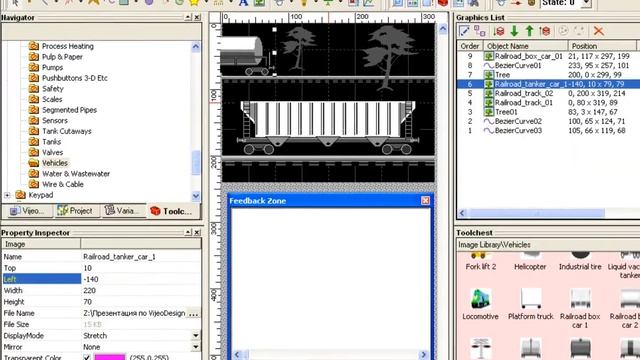Click the Object Name column header

[x=526, y=46]
